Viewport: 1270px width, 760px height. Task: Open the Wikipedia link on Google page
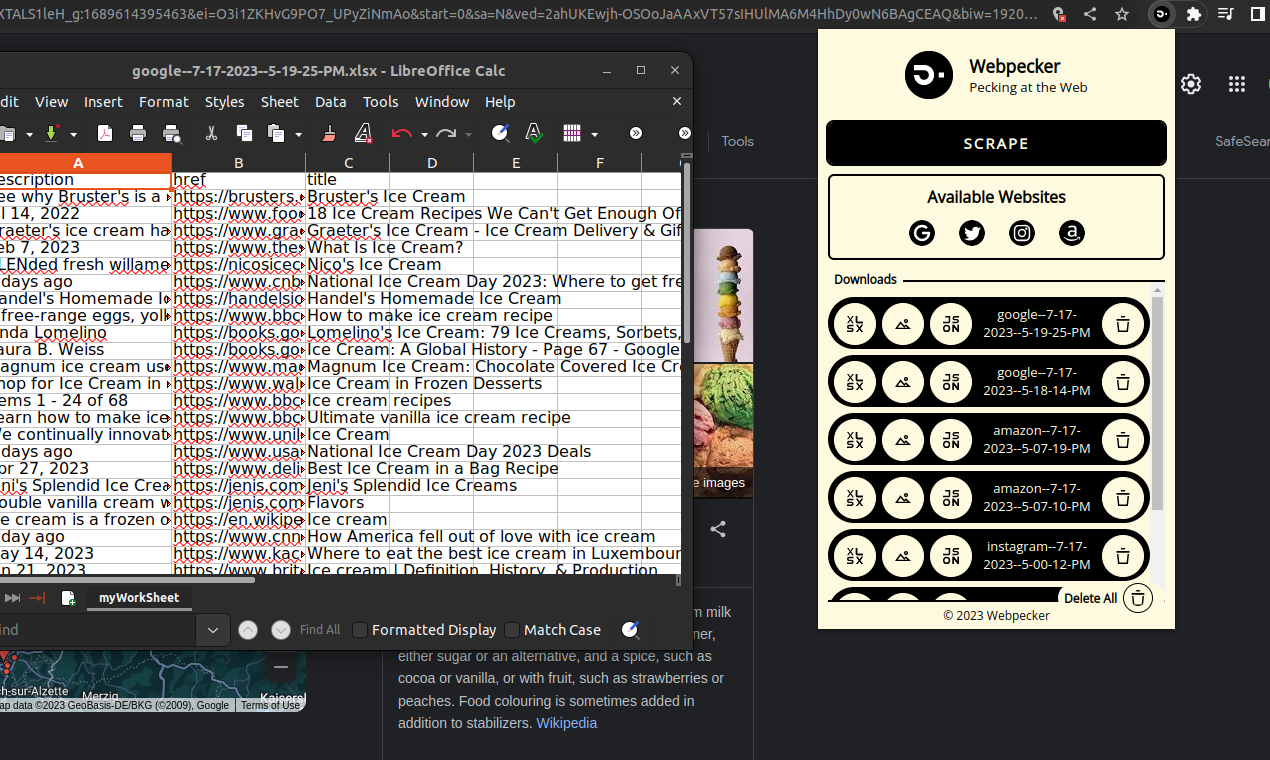[567, 723]
